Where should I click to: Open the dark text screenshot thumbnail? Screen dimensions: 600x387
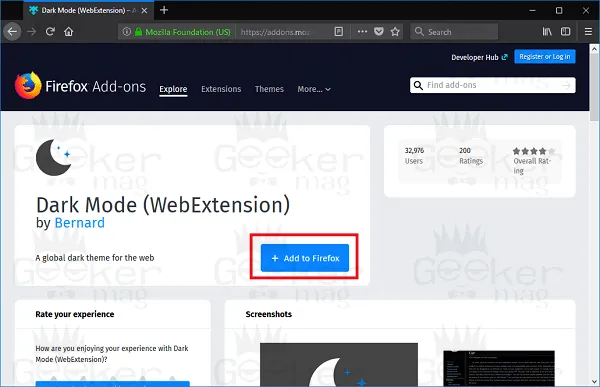point(499,368)
